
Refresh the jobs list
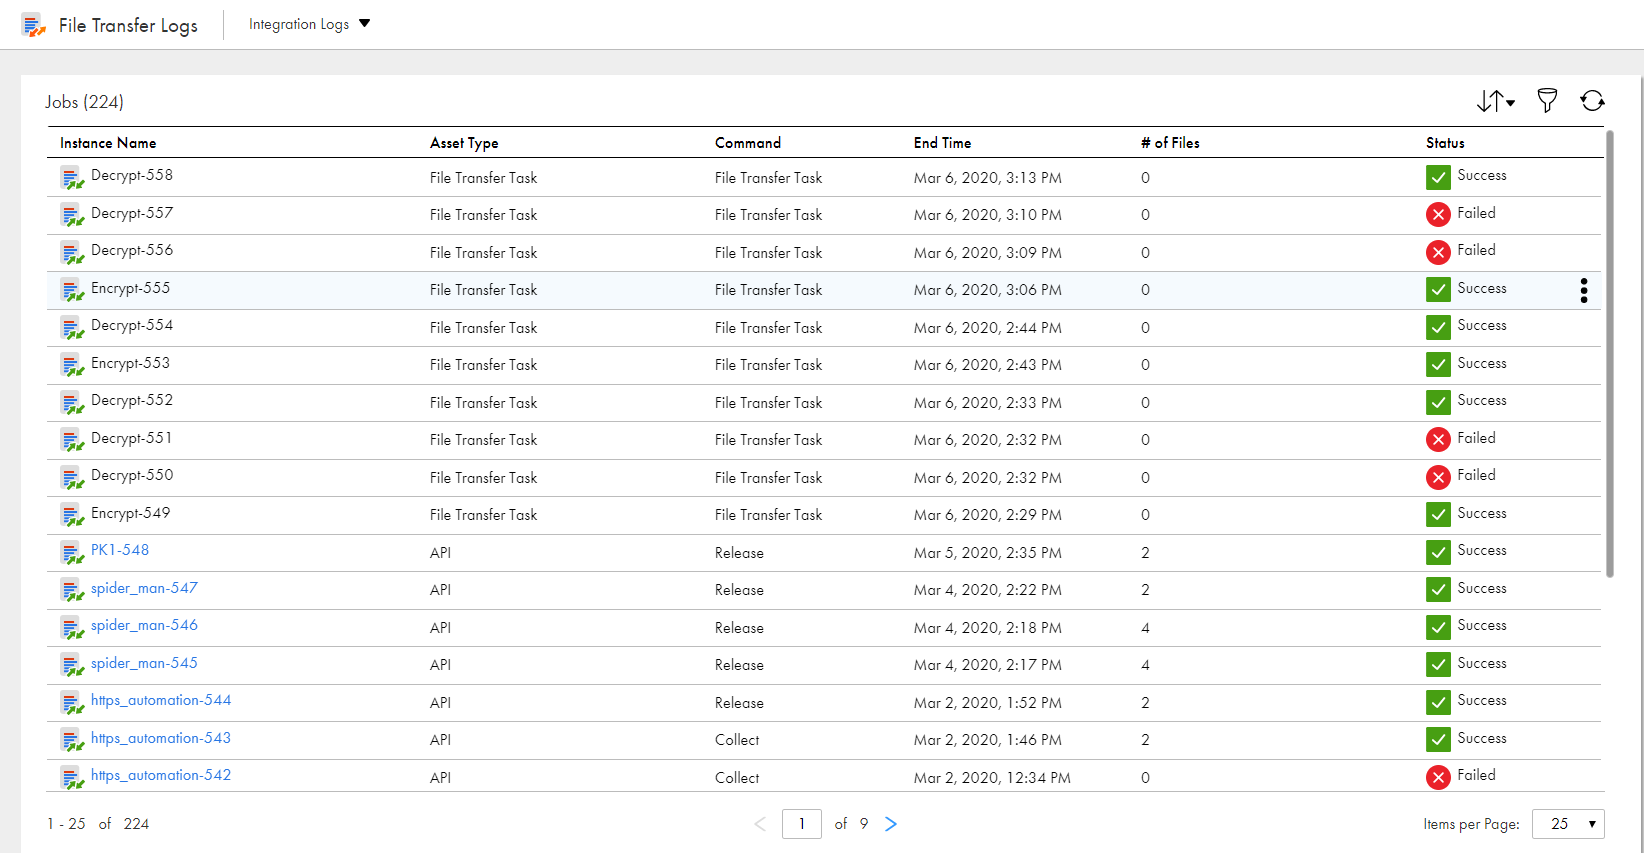(1592, 100)
